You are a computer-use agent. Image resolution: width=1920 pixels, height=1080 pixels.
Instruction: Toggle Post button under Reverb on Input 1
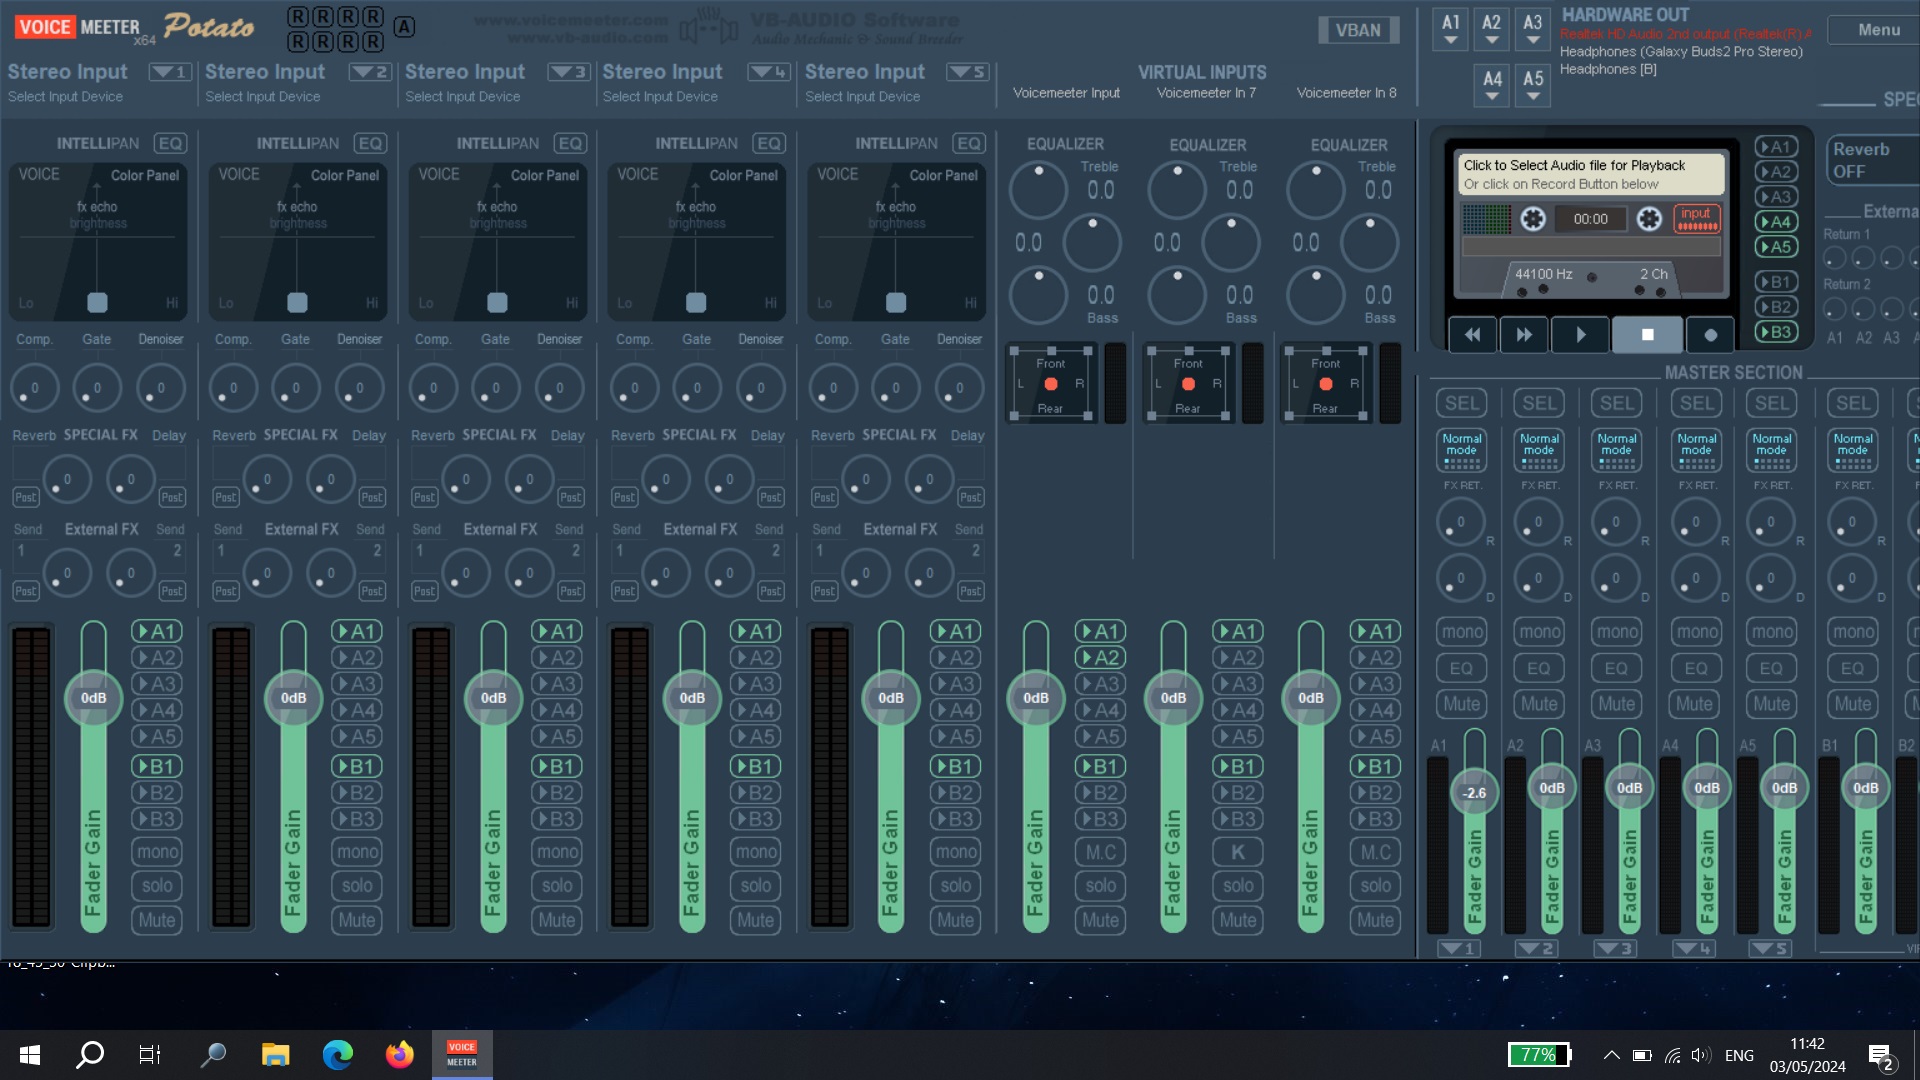[25, 497]
